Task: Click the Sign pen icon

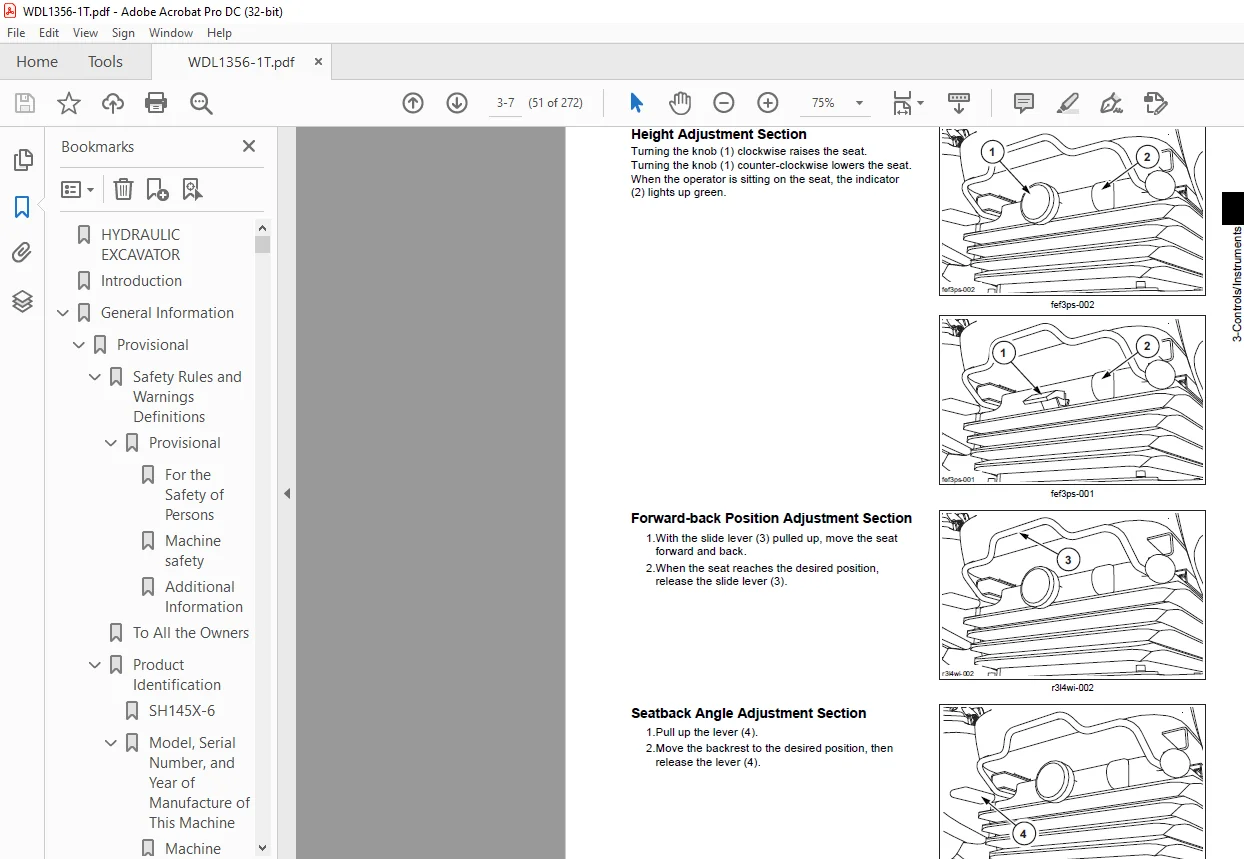Action: [1111, 103]
